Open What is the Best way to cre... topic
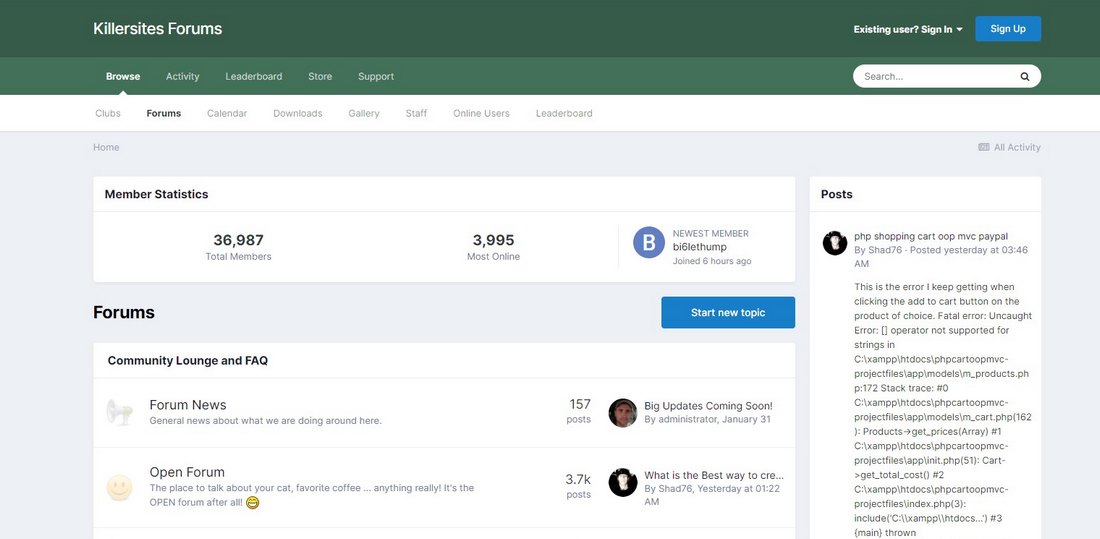 [713, 475]
